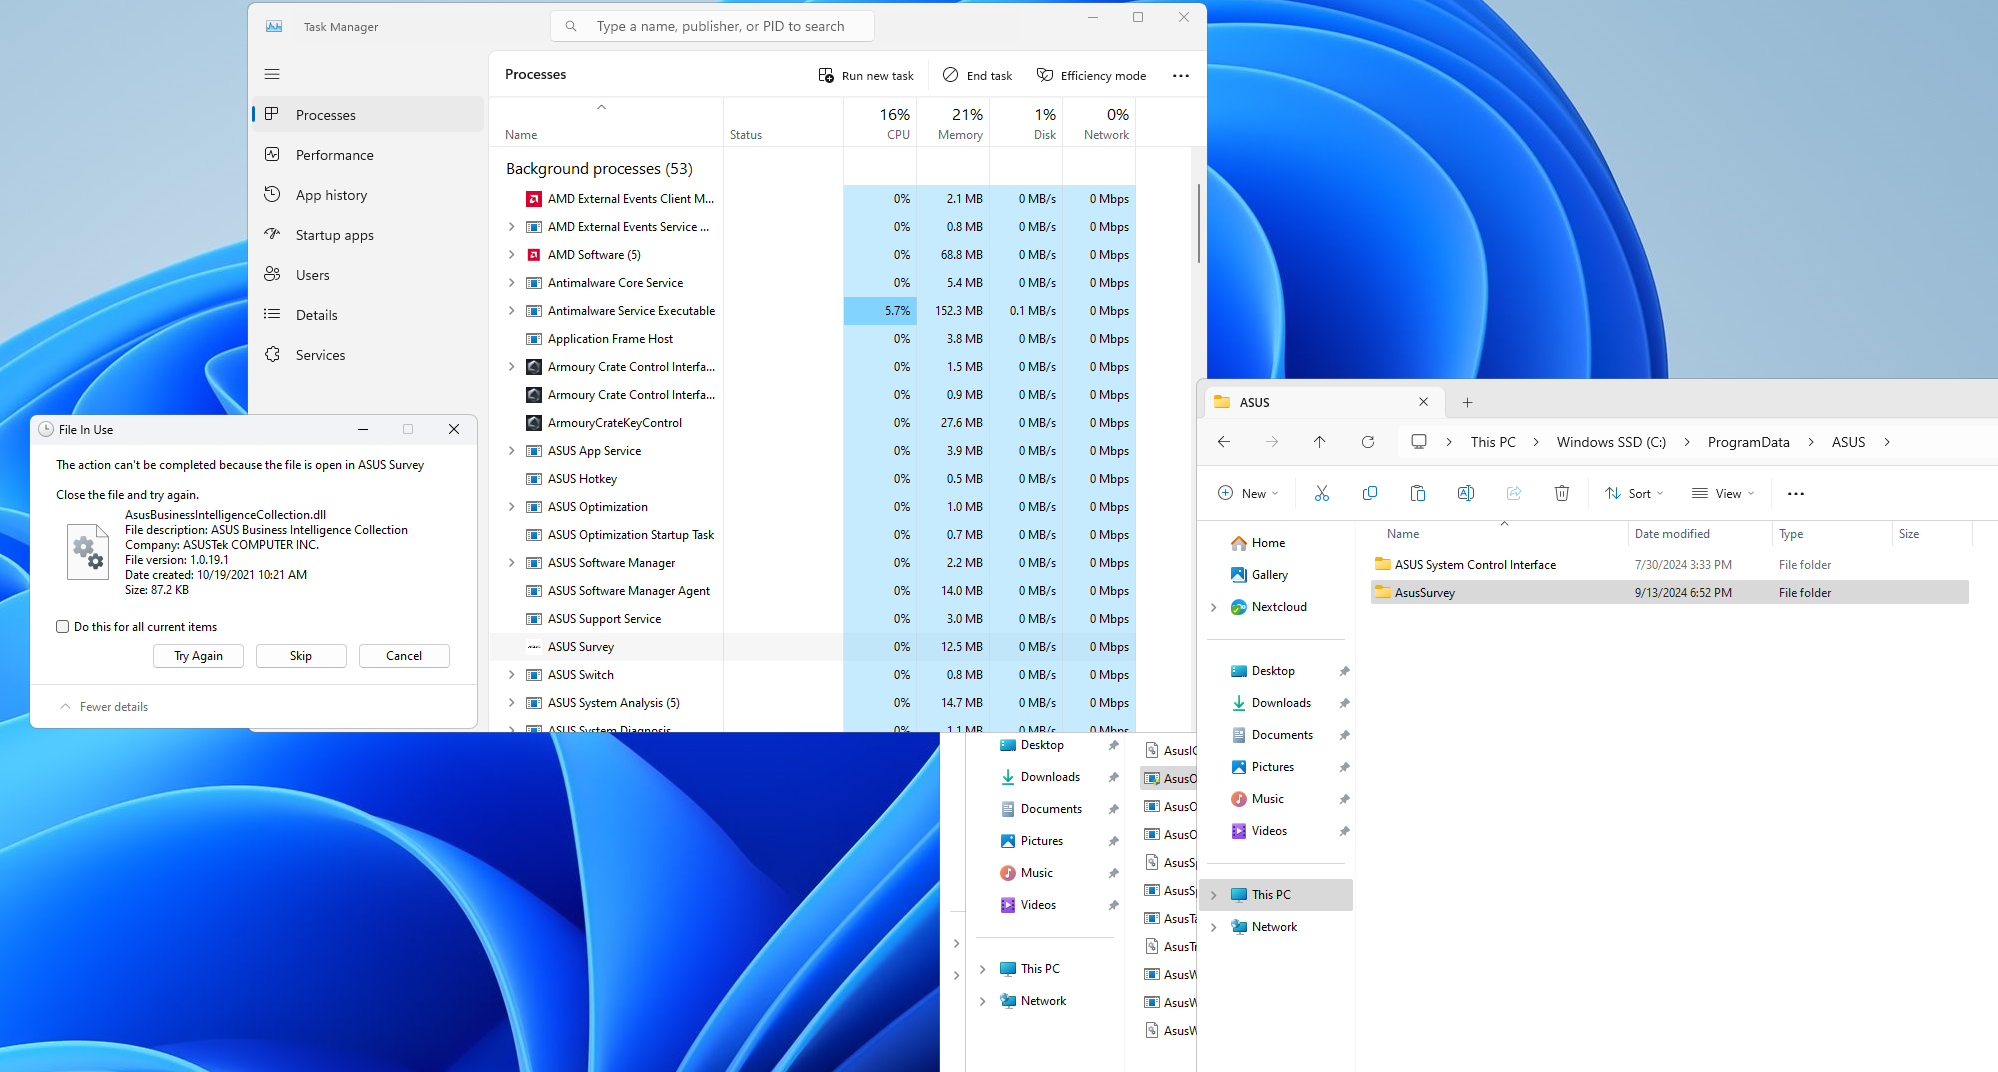Click End task button in Task Manager

point(977,76)
